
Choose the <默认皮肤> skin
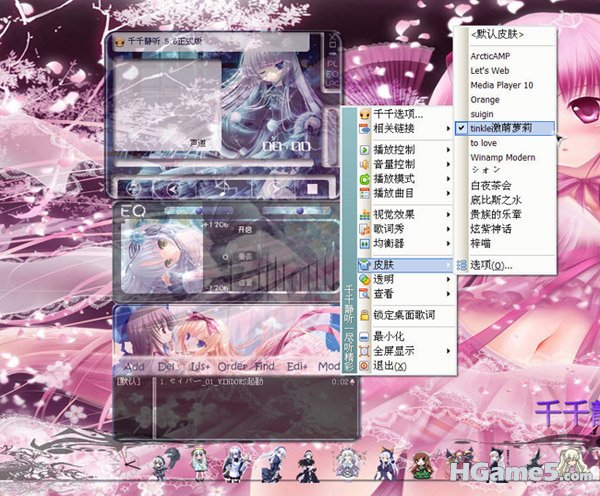(497, 34)
